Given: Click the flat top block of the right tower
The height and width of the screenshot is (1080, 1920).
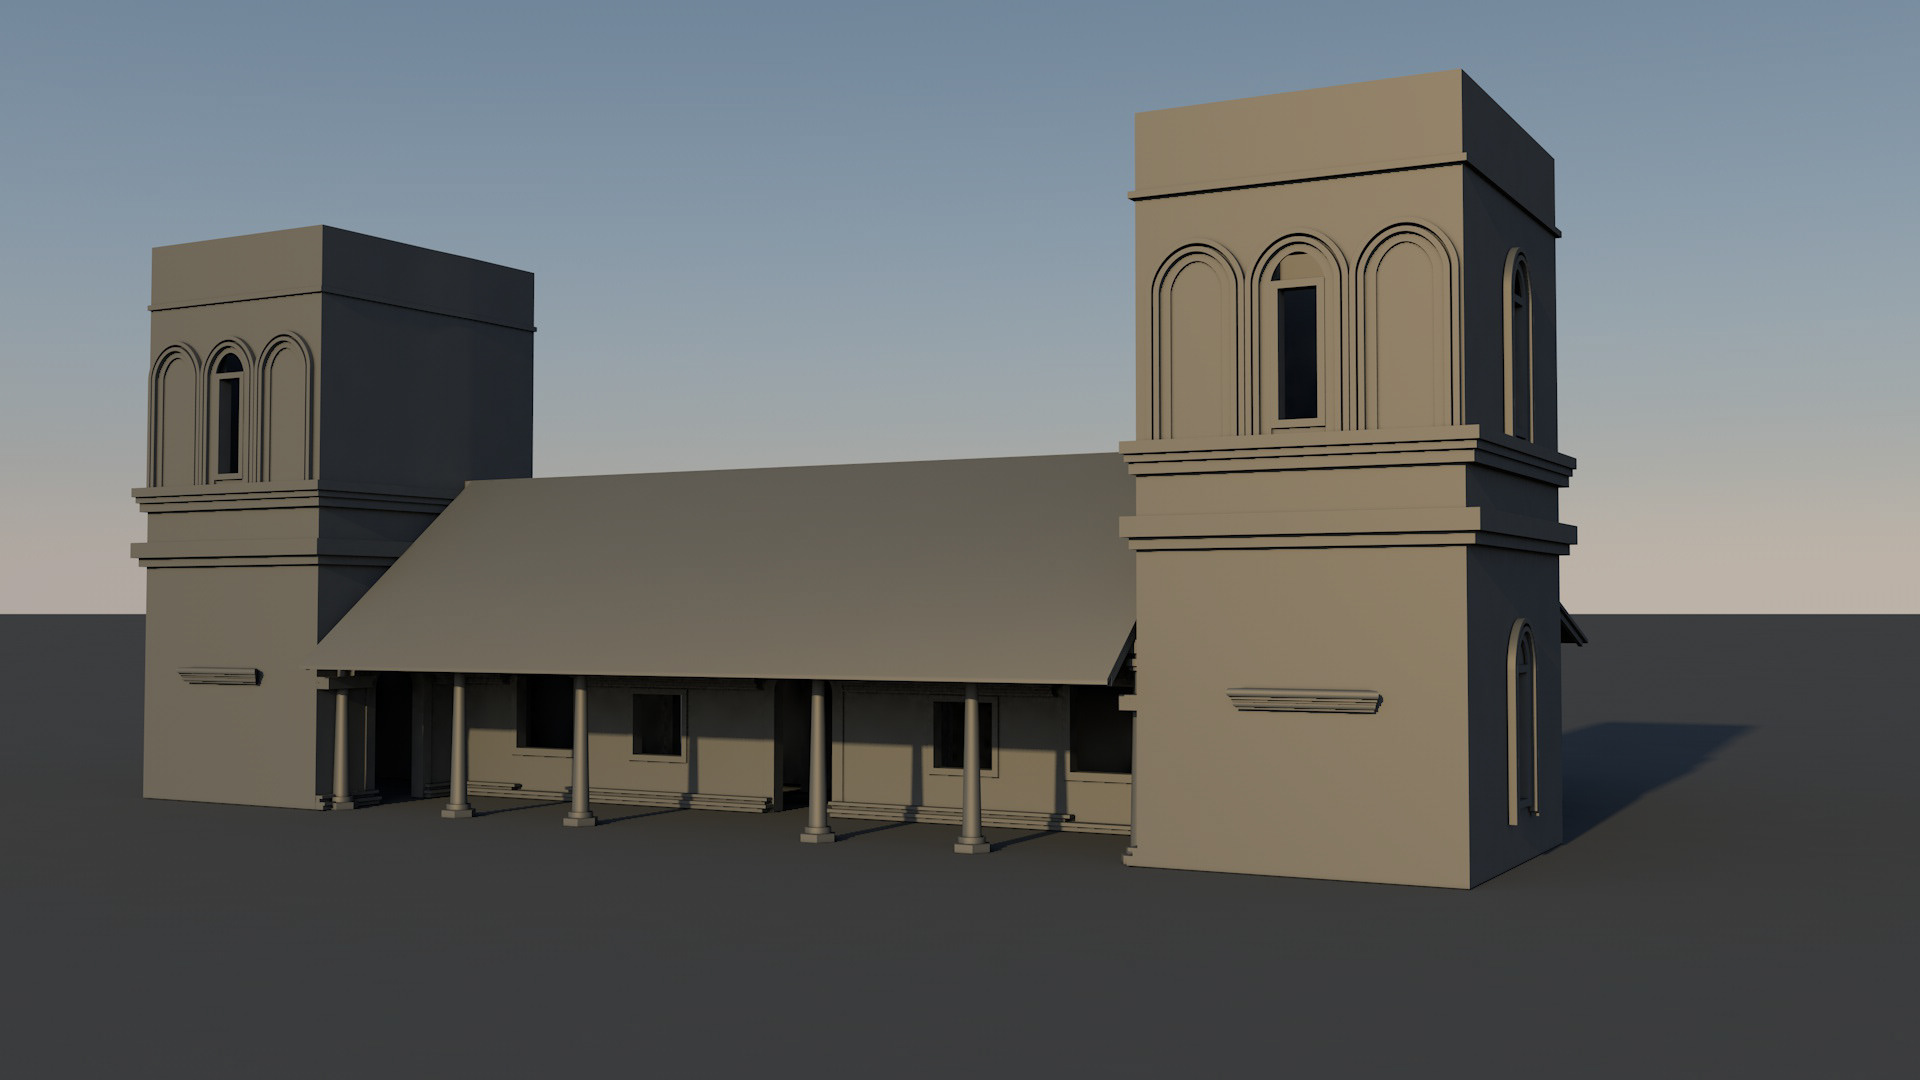Looking at the screenshot, I should pos(1300,135).
